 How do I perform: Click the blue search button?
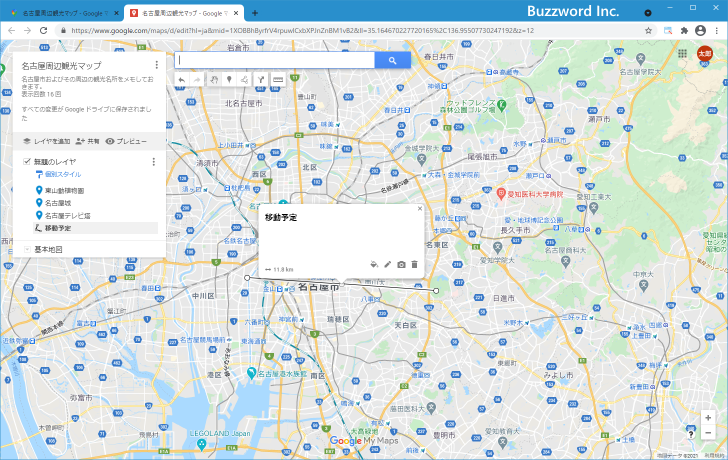click(392, 60)
